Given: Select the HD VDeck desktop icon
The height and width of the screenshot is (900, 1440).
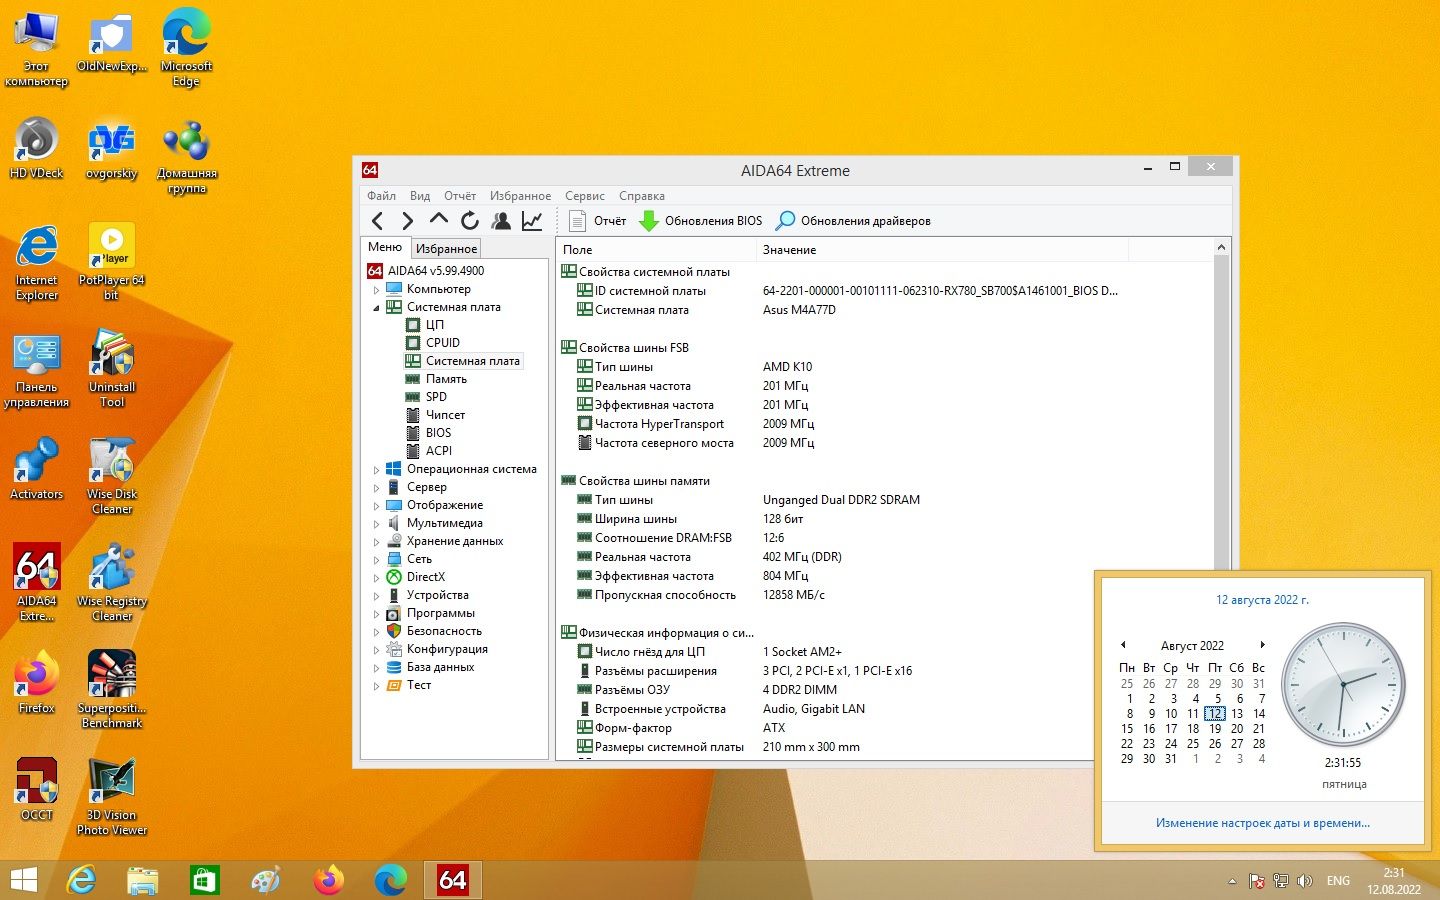Looking at the screenshot, I should pos(37,148).
